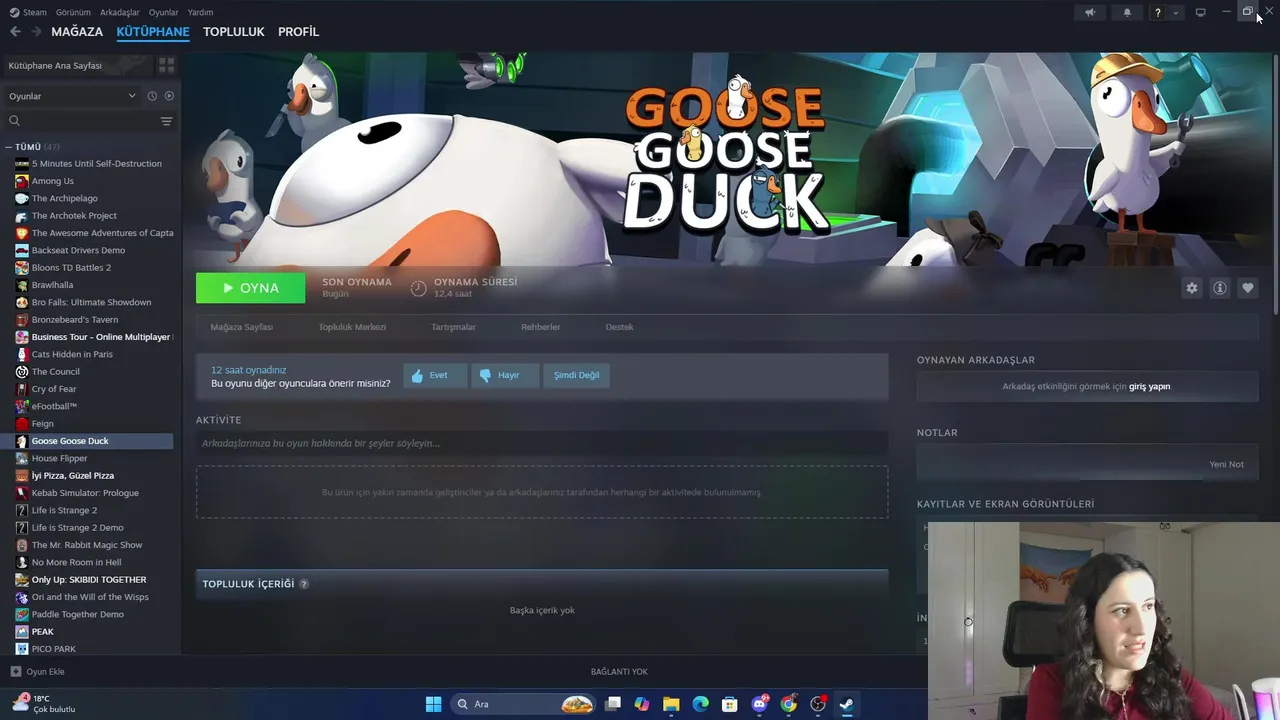Open the PROFİL tab

[x=298, y=32]
